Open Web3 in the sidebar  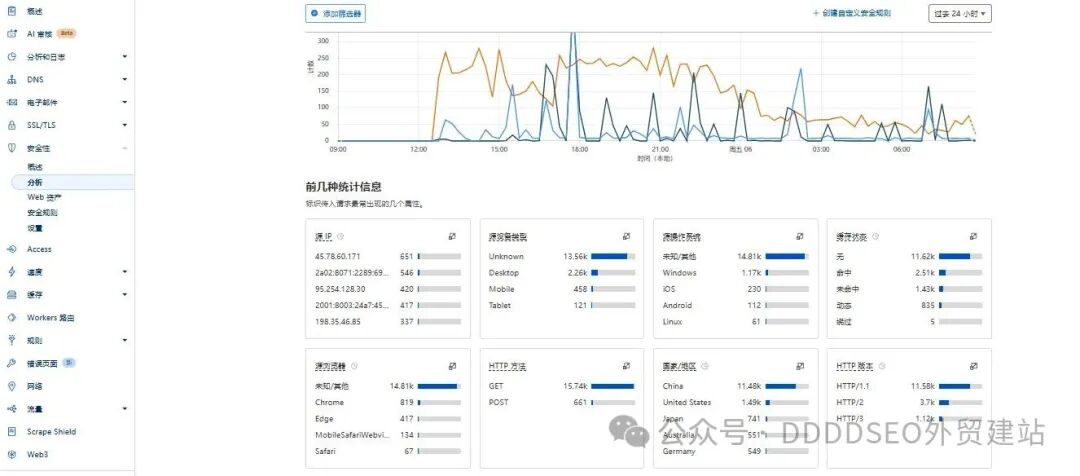point(37,454)
